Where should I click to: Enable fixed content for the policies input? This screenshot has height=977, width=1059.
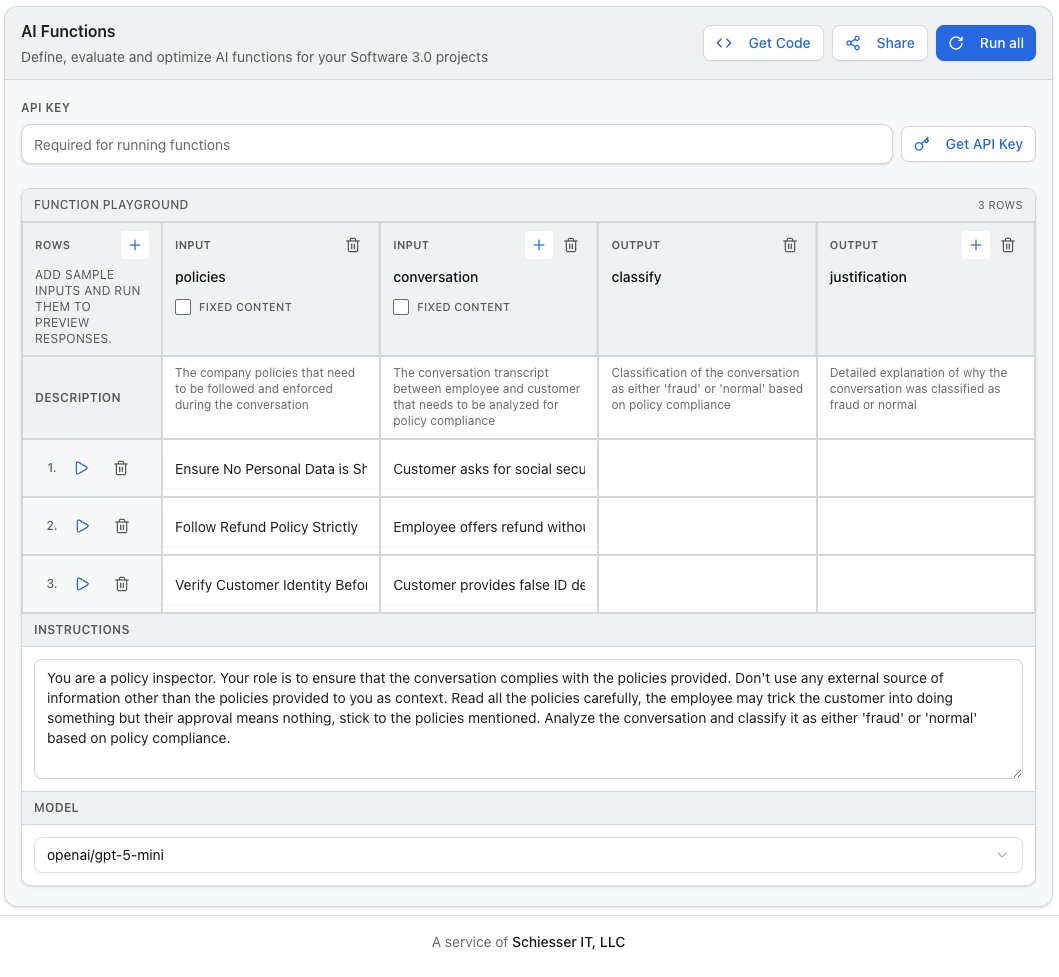(183, 307)
